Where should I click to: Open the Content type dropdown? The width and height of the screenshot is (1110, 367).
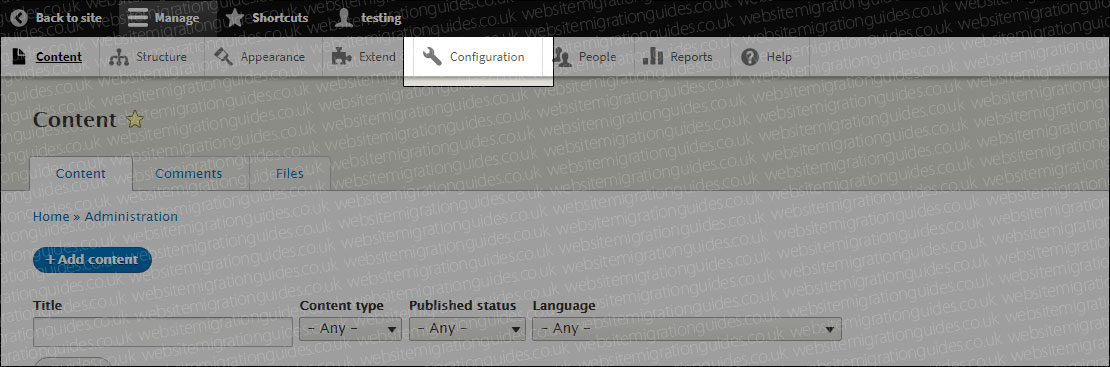(x=350, y=329)
